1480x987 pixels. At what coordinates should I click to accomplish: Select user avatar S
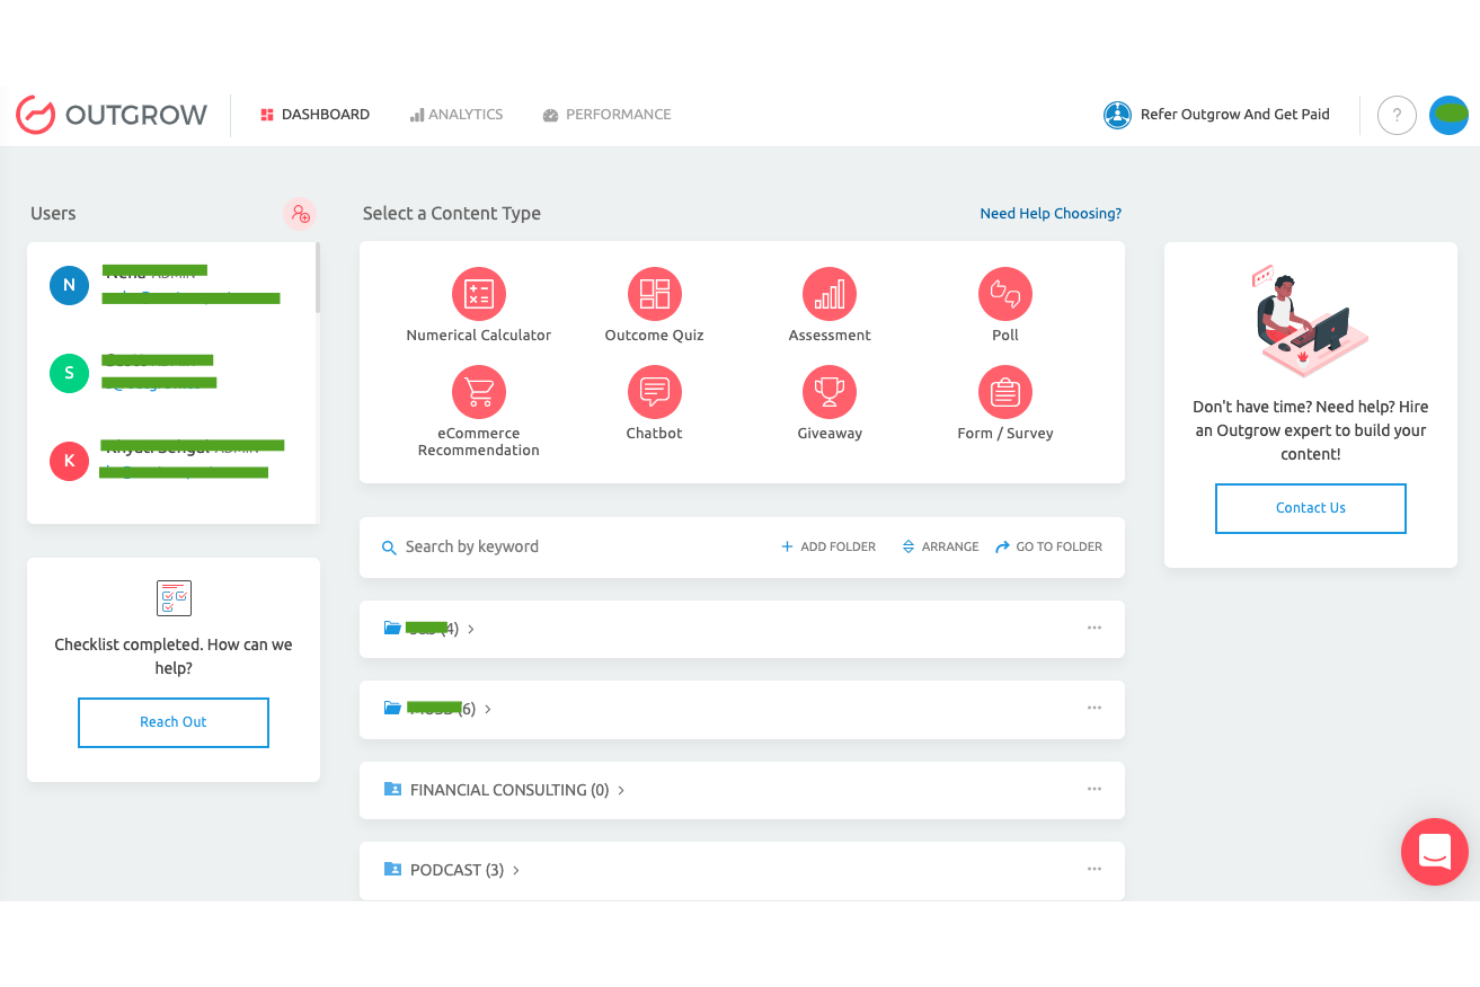tap(69, 373)
